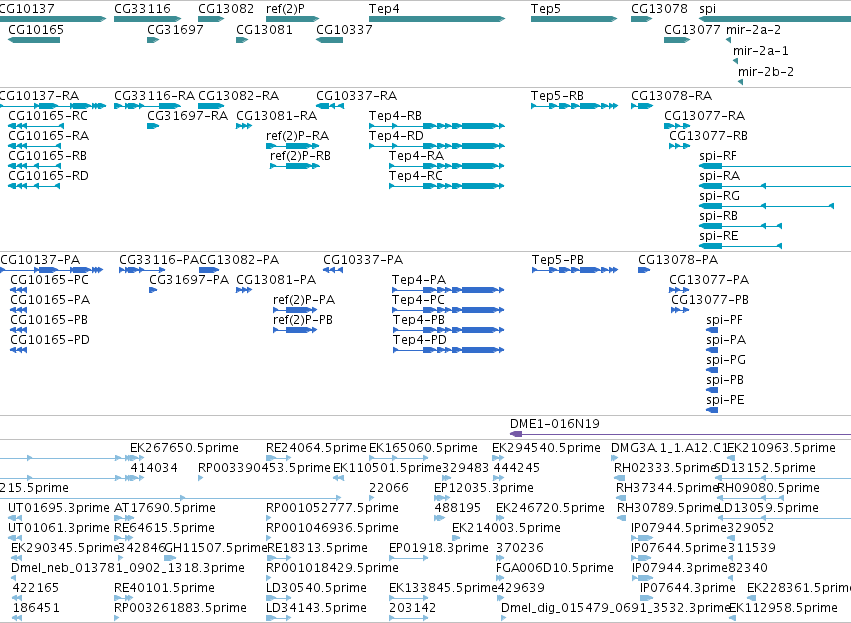Select the CG10165-RD transcript glyph
851x623 pixels.
click(x=34, y=186)
